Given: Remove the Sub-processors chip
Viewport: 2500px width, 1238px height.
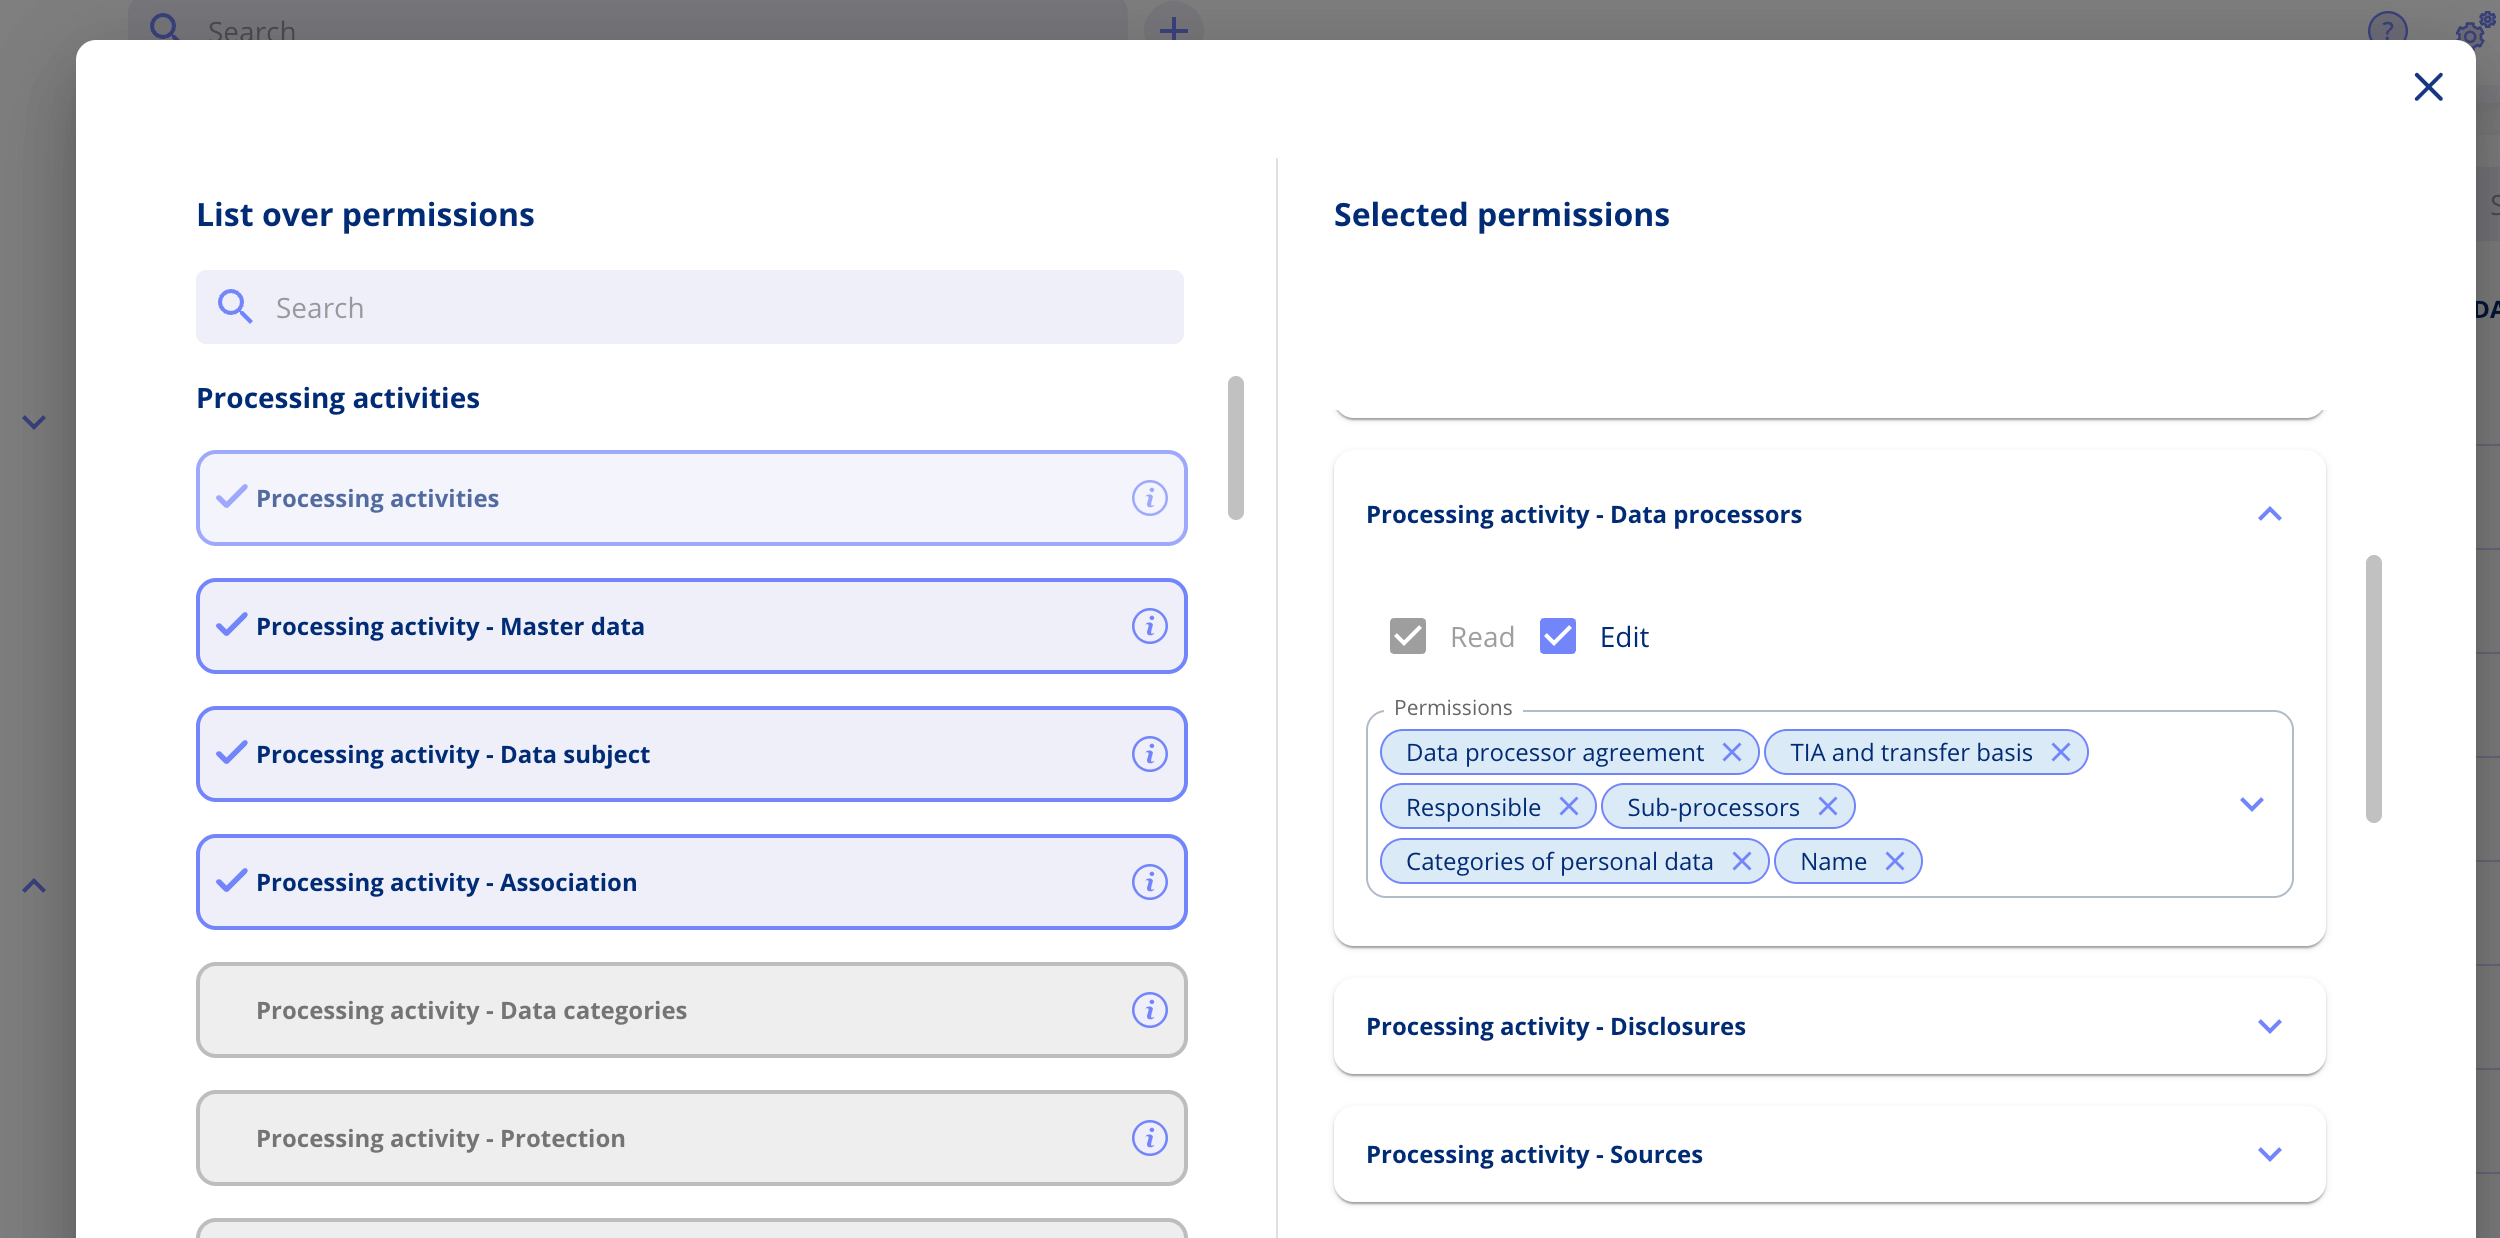Looking at the screenshot, I should coord(1828,807).
